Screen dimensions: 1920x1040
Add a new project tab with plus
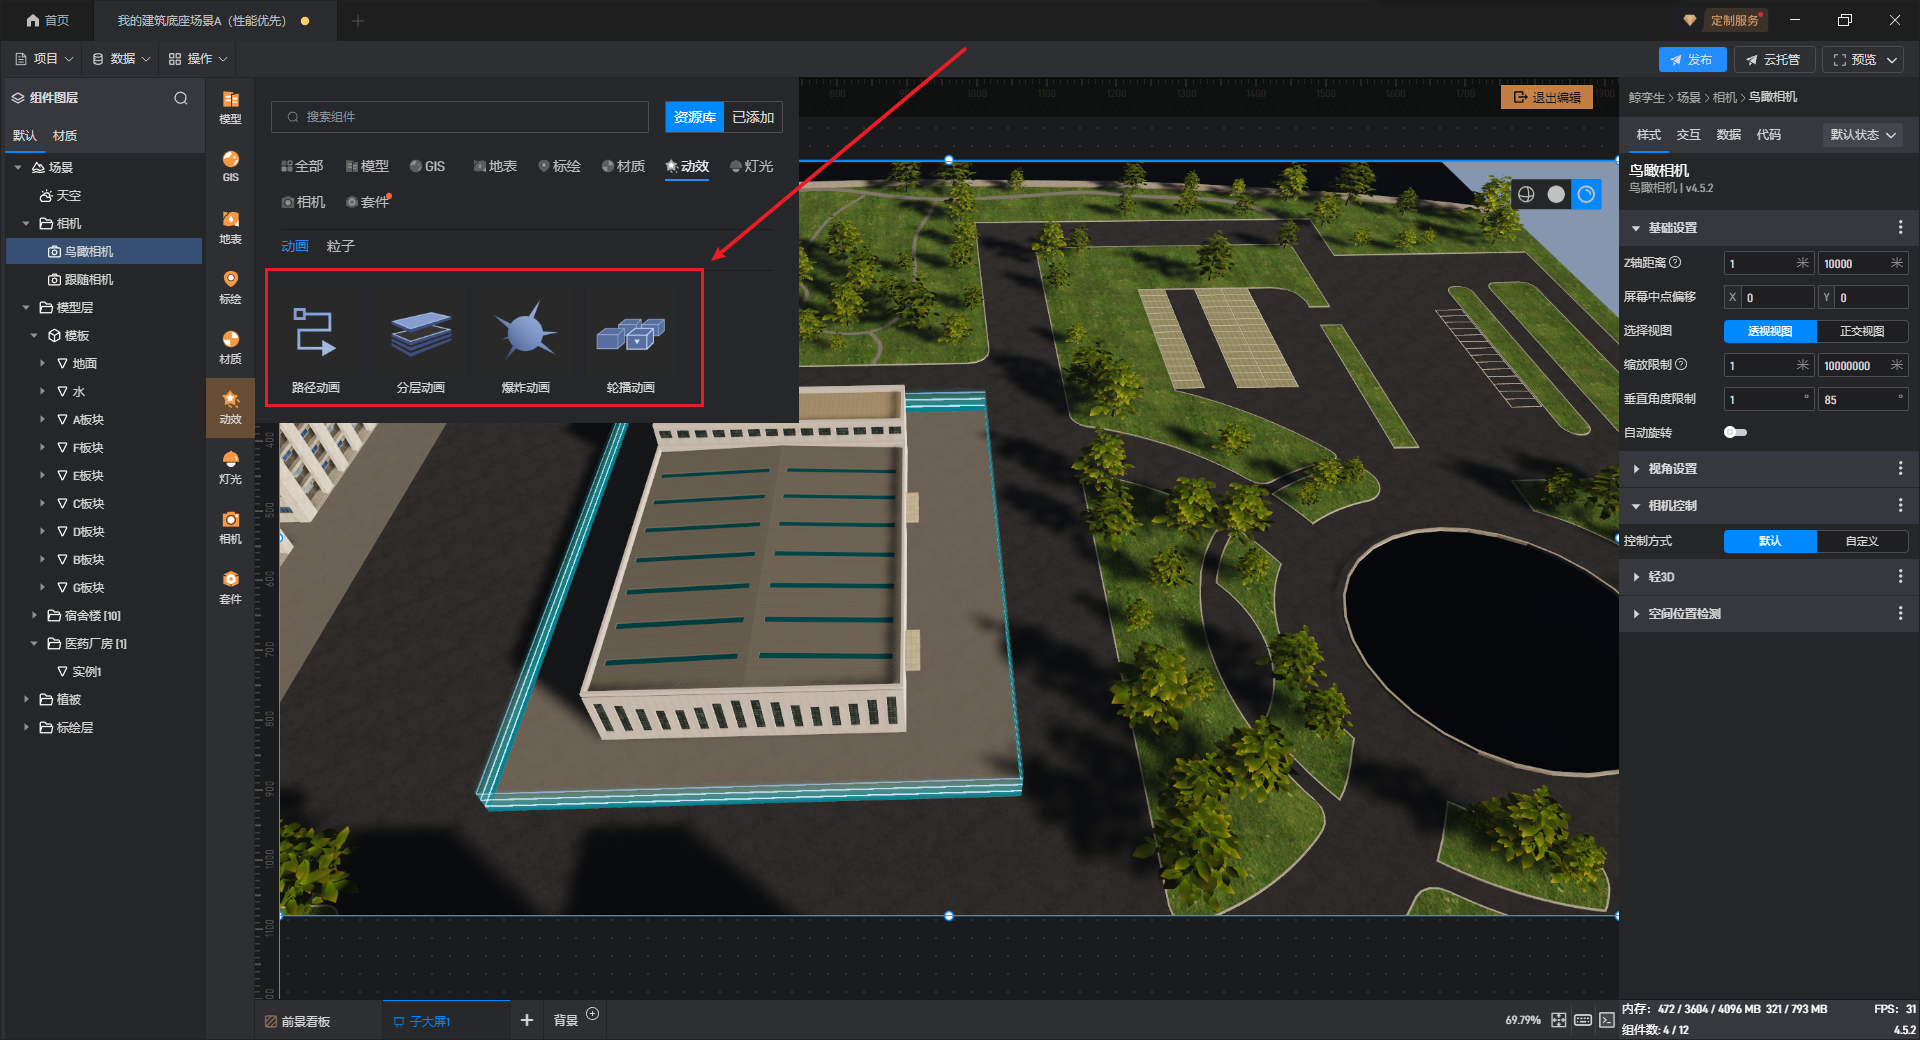coord(358,20)
